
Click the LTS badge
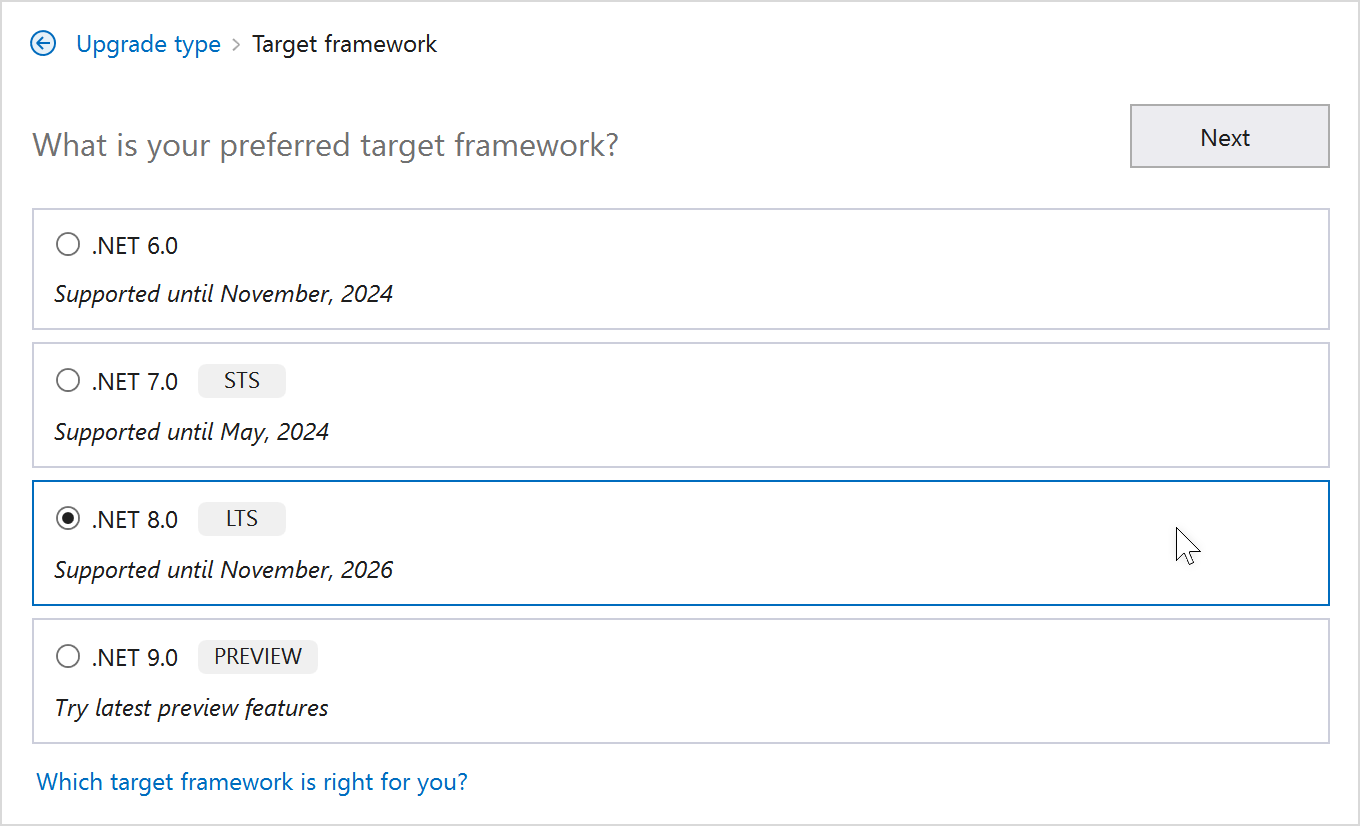242,519
